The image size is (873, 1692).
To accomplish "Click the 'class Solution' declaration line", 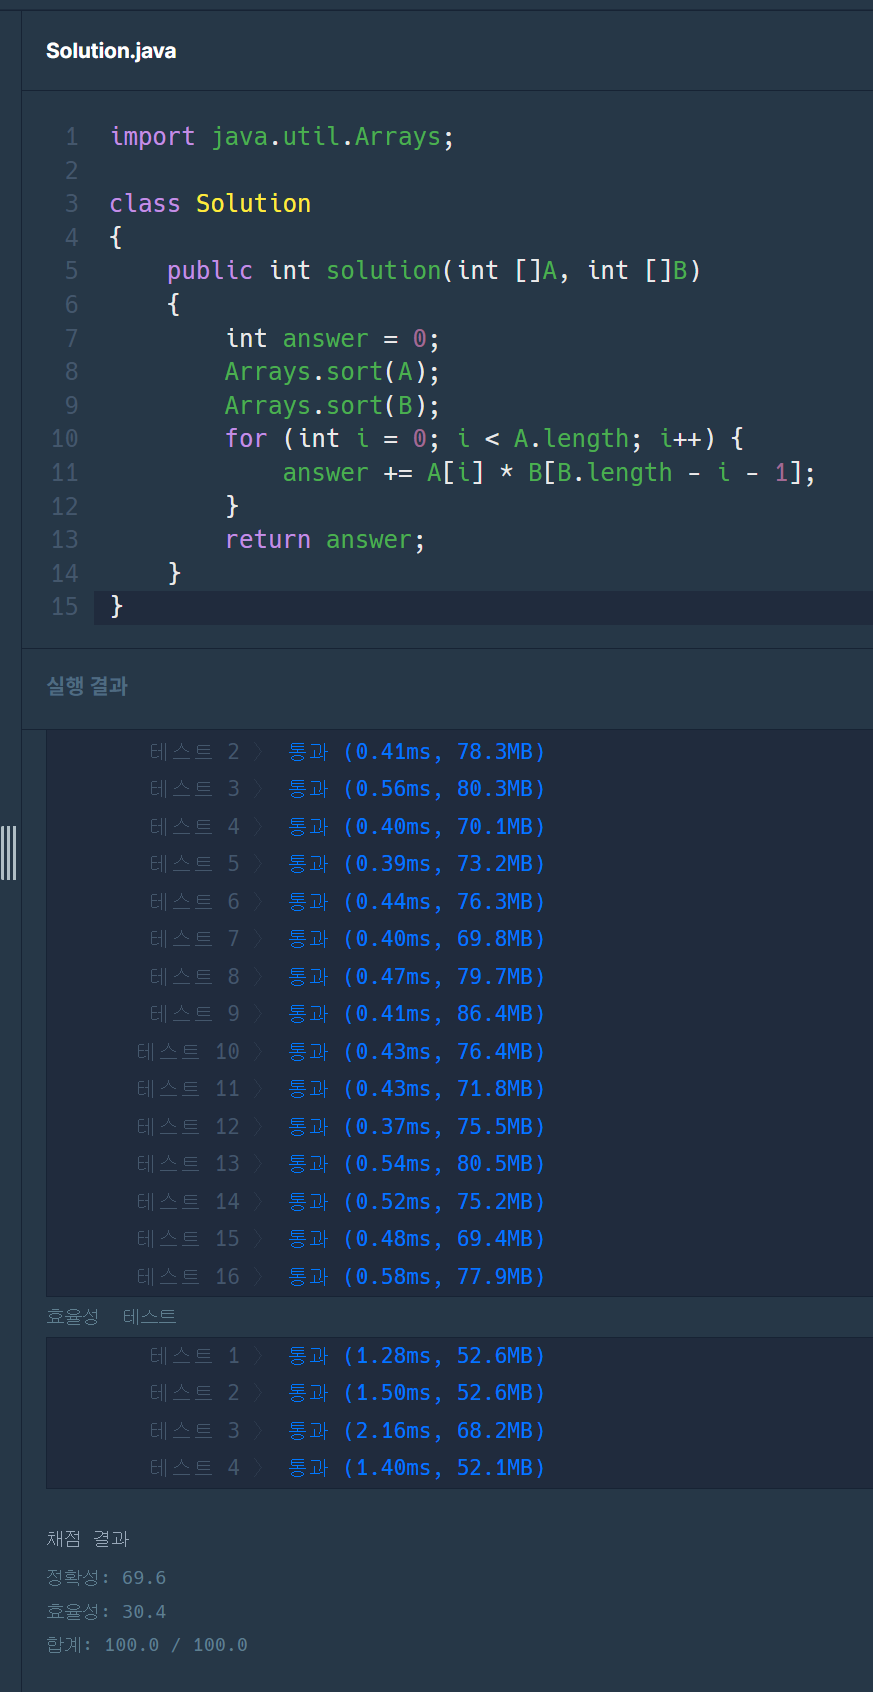I will point(210,203).
